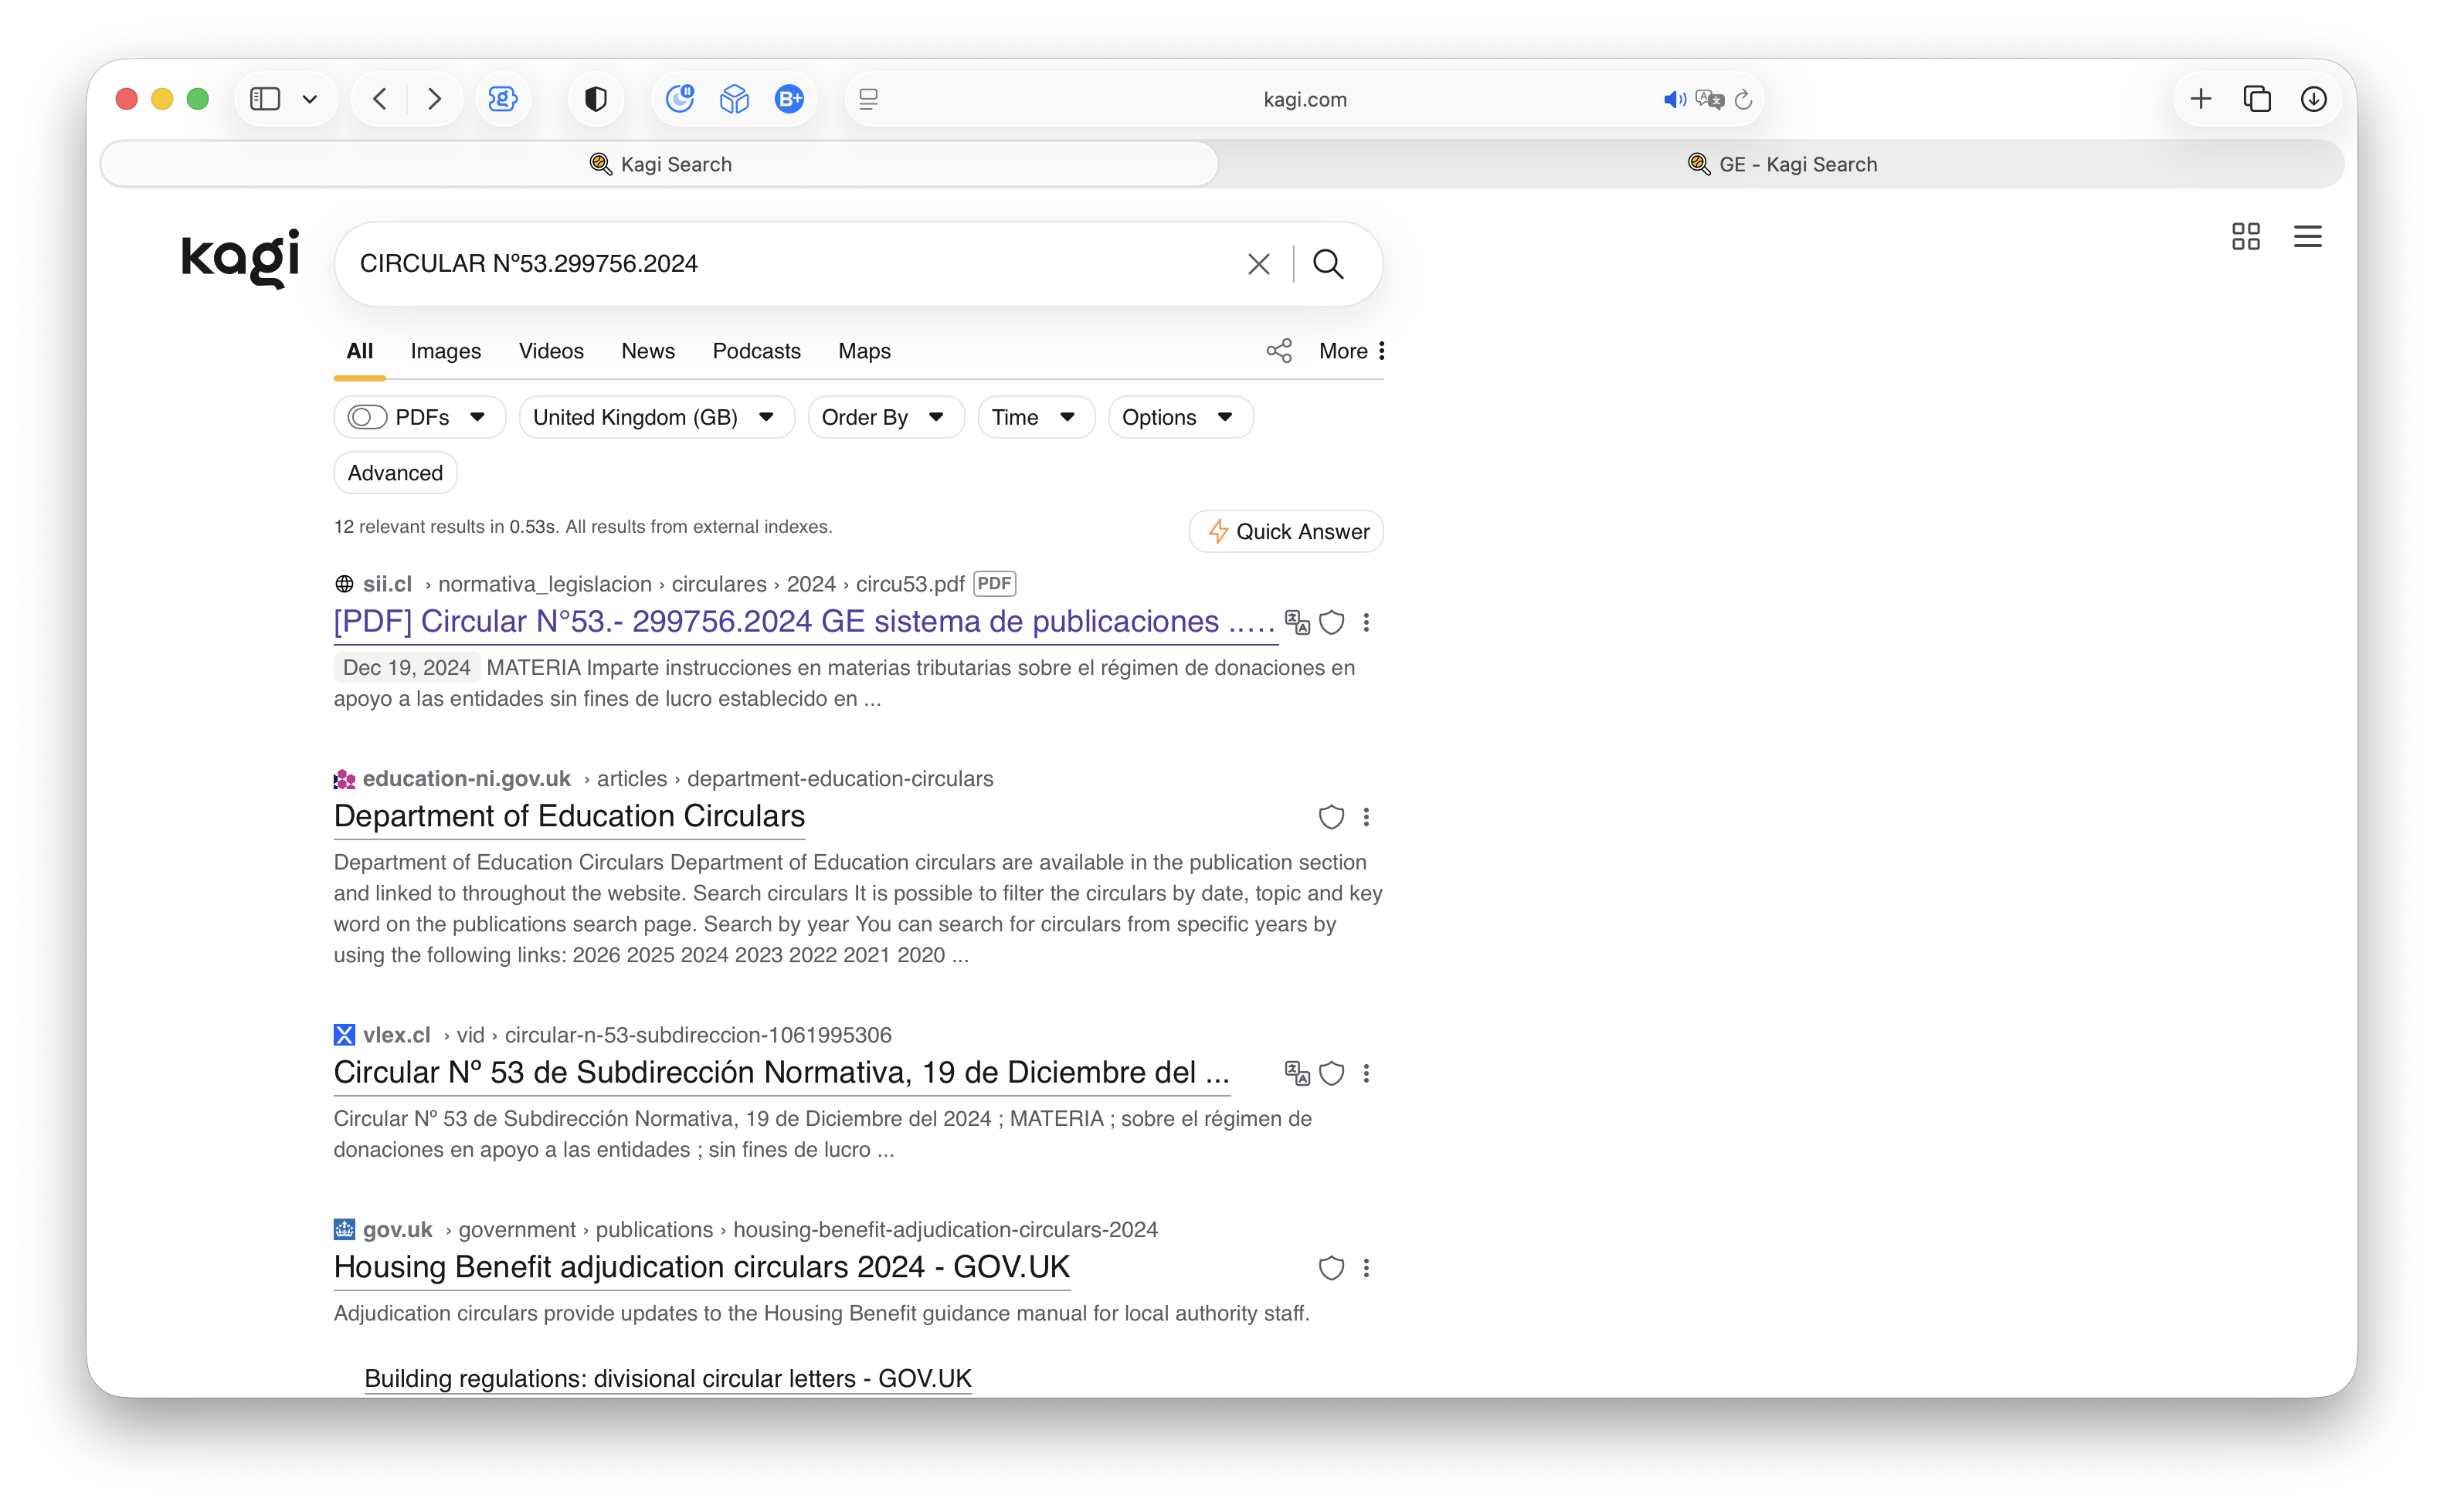Open more options for Department of Education result
Image resolution: width=2444 pixels, height=1512 pixels.
(1366, 817)
